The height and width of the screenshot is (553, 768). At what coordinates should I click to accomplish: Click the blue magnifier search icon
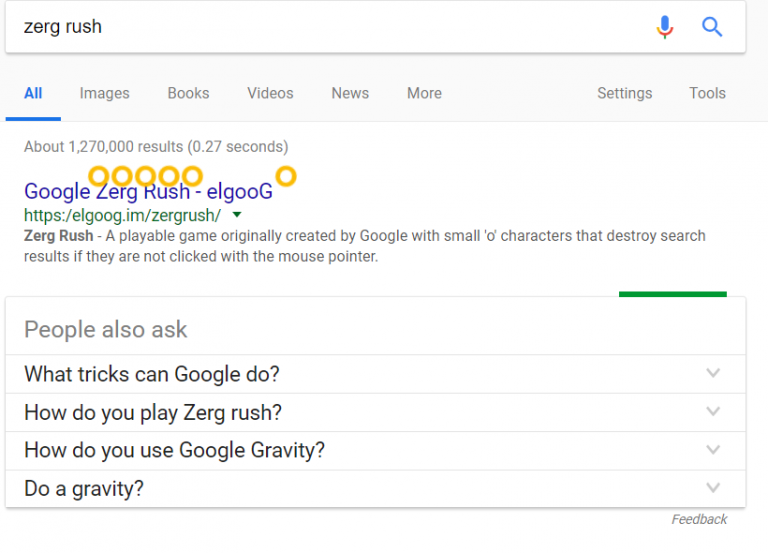click(x=712, y=27)
